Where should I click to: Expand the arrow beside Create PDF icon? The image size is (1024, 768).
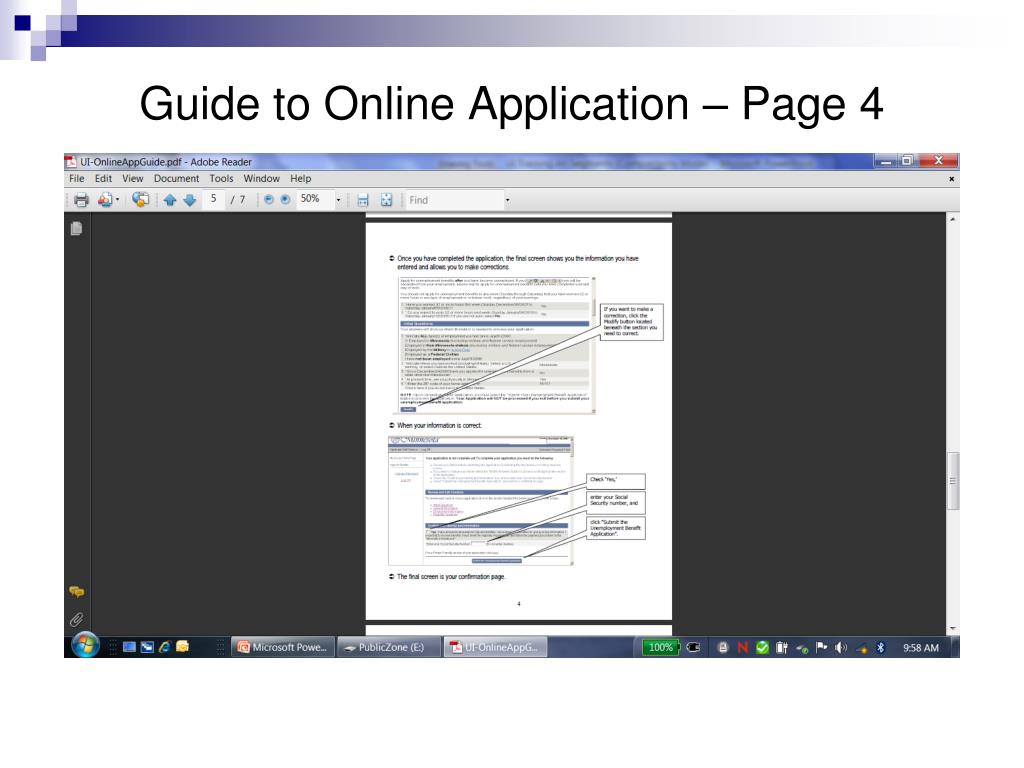pos(118,200)
